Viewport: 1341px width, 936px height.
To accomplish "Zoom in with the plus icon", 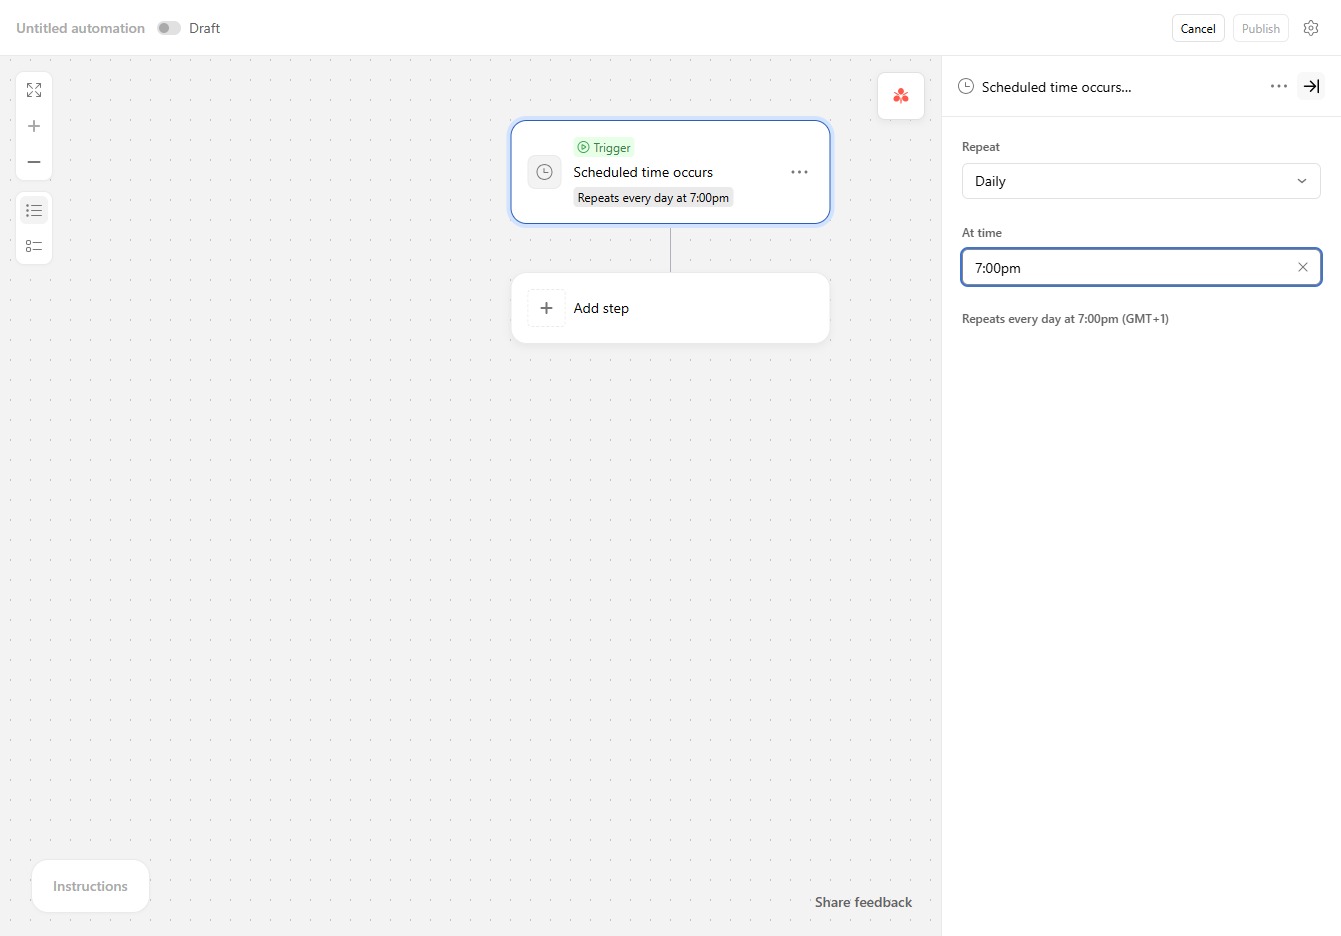I will (34, 126).
